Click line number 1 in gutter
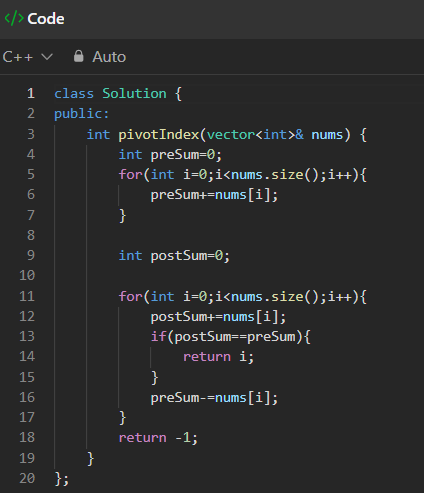 31,94
